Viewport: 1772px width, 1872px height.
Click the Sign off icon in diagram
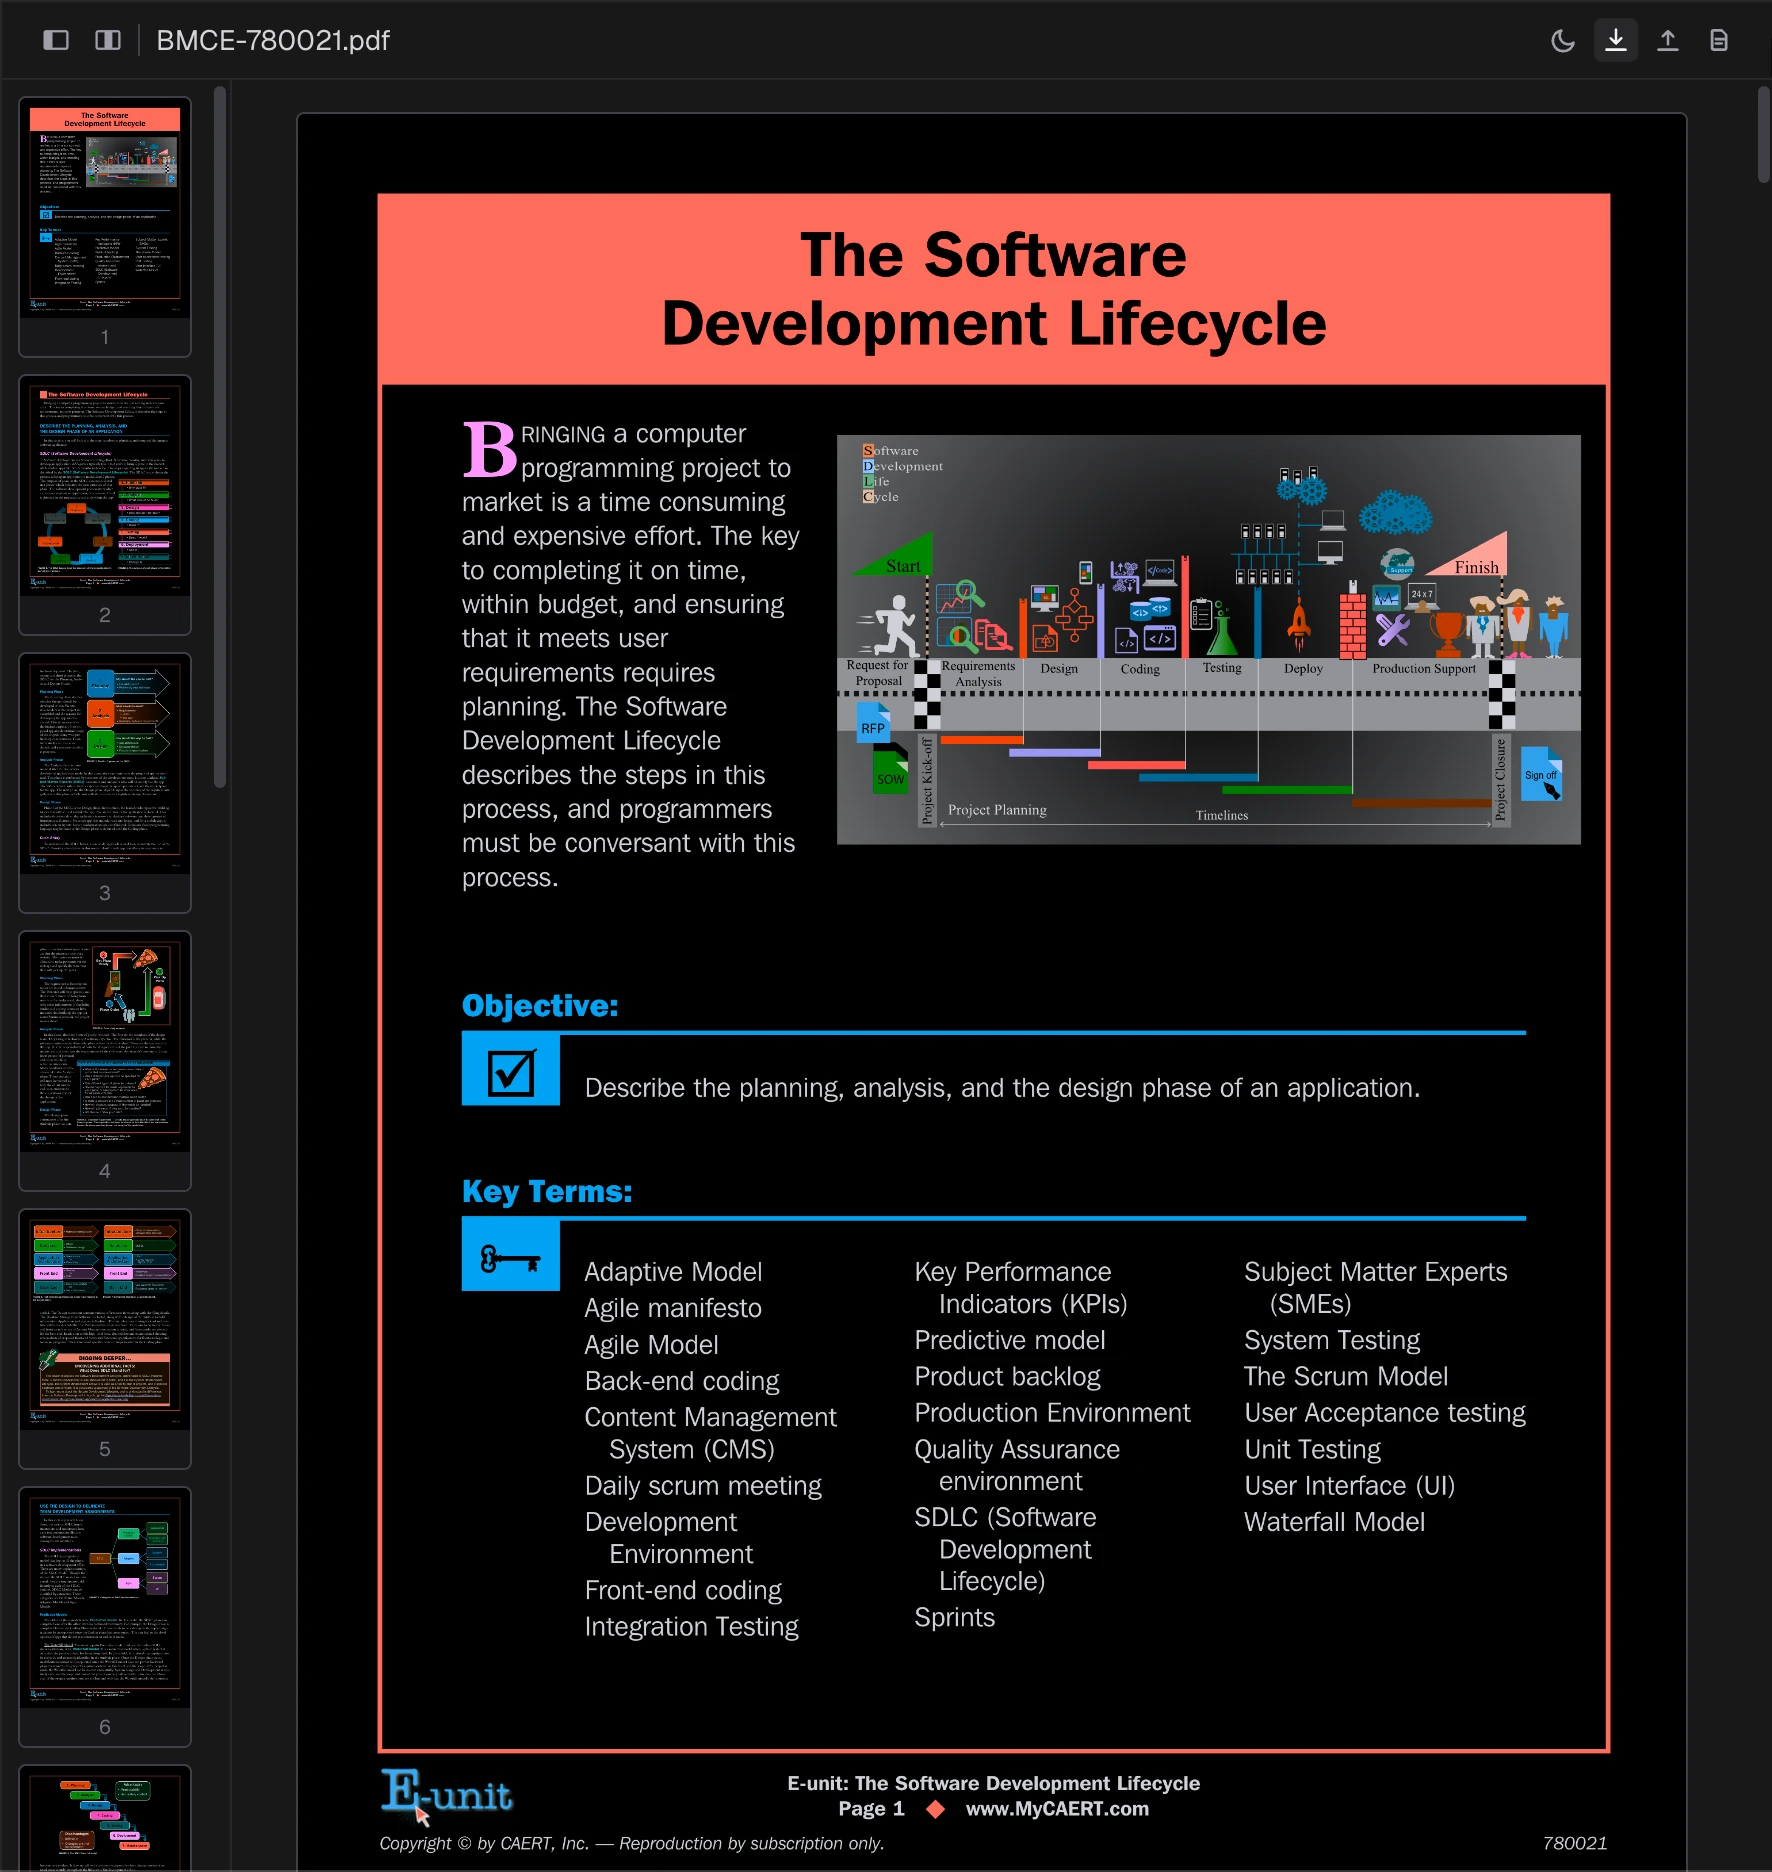1541,774
